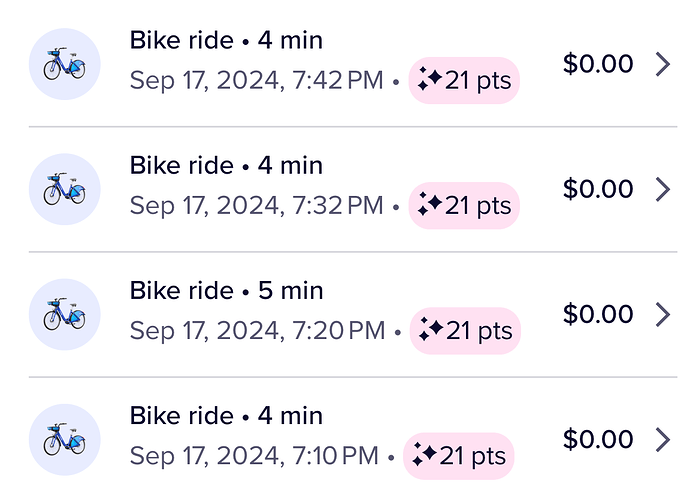690x498 pixels.
Task: Select the $0.00 price of the 7:32 PM ride
Action: [x=598, y=190]
